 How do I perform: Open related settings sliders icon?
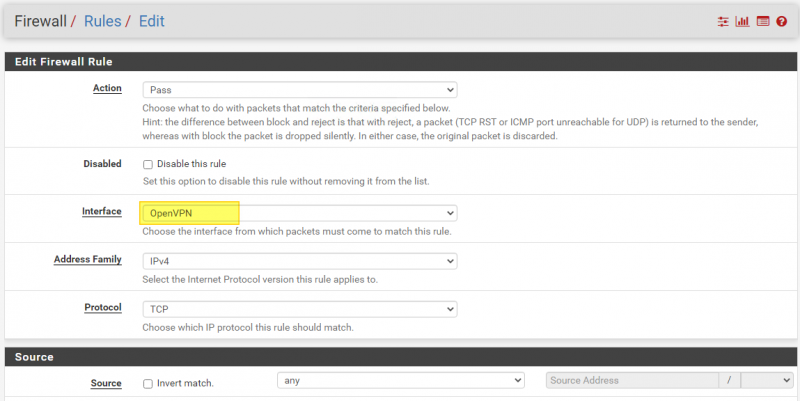[723, 21]
